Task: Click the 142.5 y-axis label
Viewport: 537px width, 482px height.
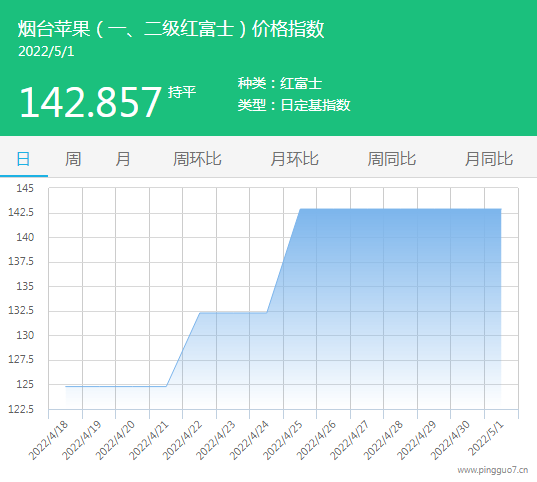Action: [21, 212]
